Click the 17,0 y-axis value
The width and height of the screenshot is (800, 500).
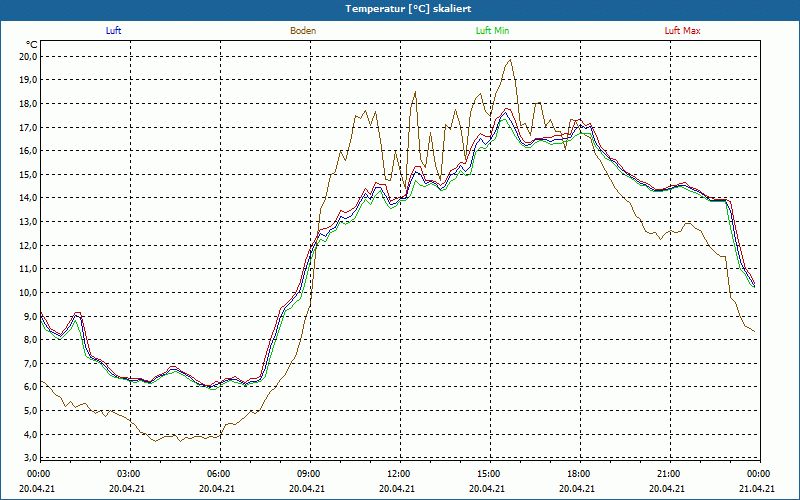point(29,127)
